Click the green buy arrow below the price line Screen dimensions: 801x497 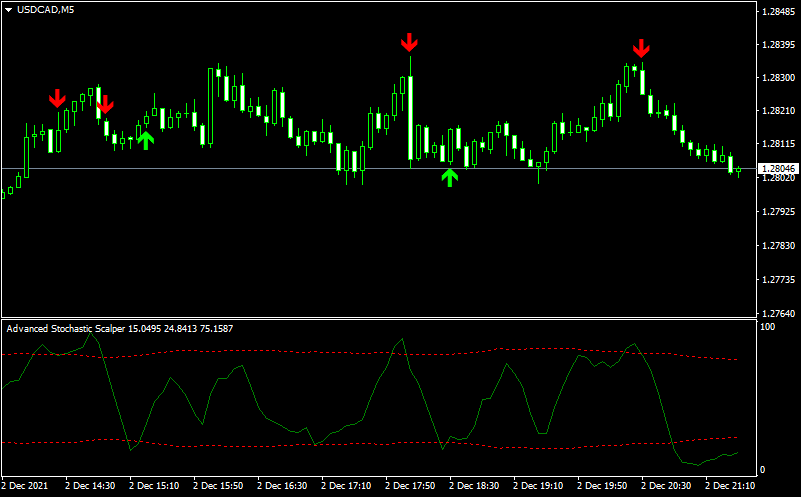450,177
